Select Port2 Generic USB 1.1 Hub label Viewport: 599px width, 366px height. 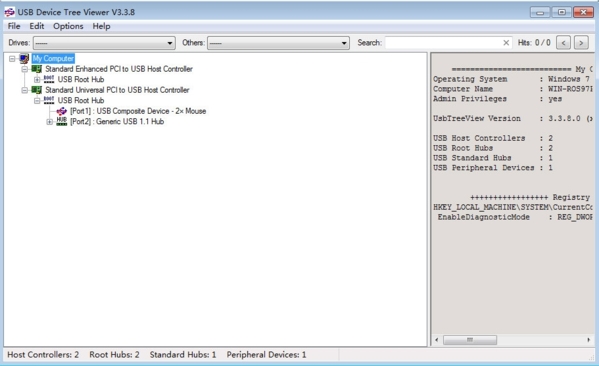pos(117,121)
